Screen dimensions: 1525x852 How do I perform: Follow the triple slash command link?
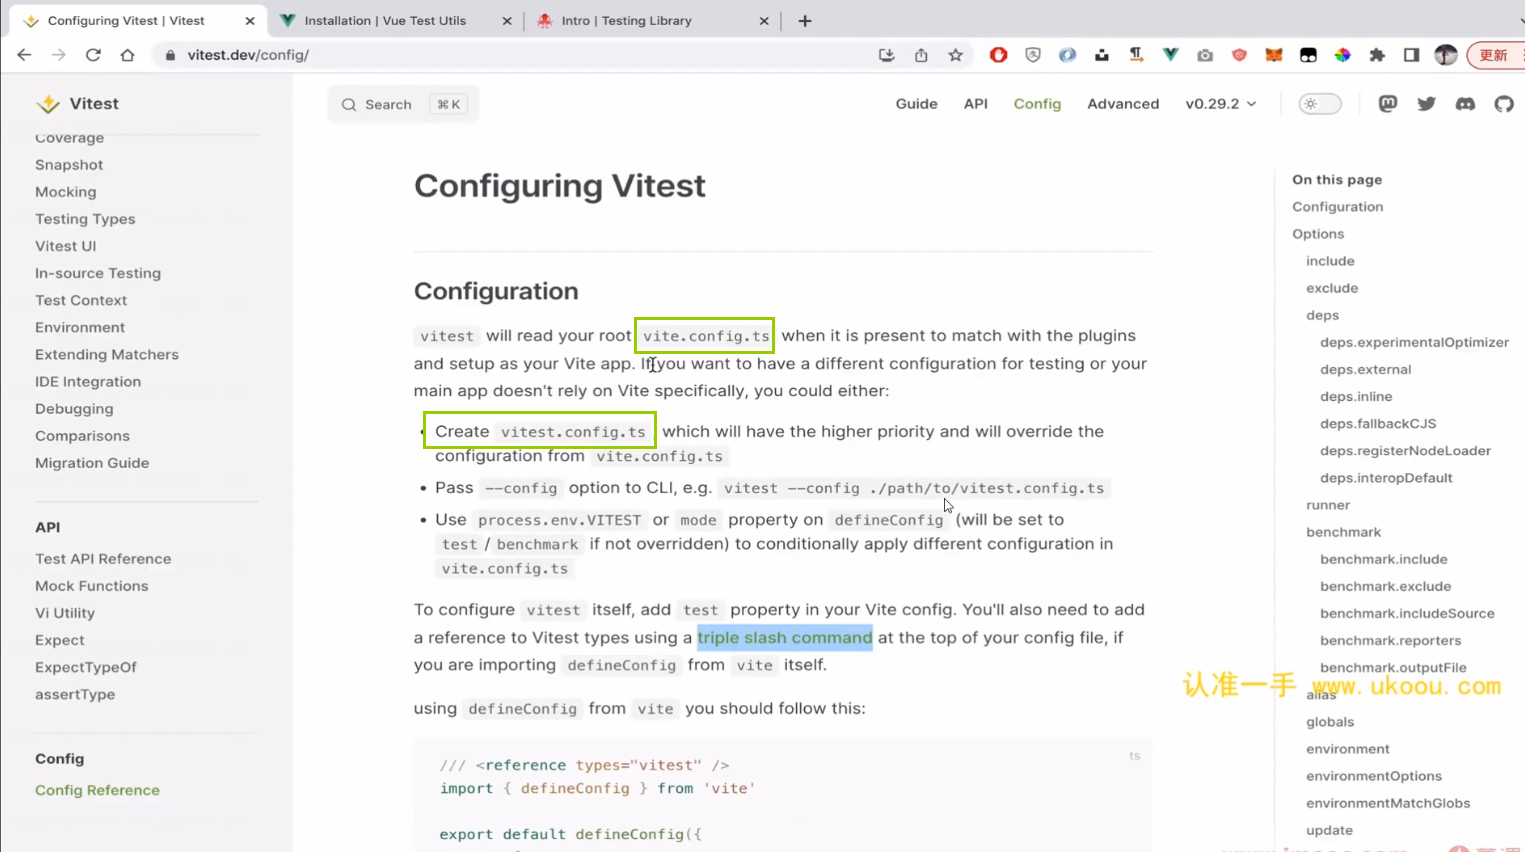point(785,637)
